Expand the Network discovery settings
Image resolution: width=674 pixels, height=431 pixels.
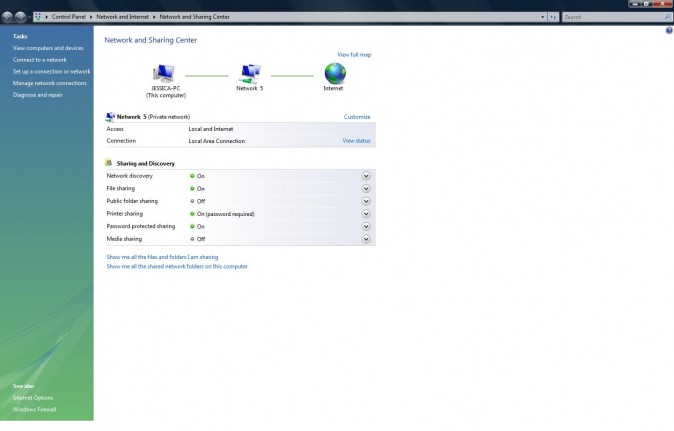[366, 176]
